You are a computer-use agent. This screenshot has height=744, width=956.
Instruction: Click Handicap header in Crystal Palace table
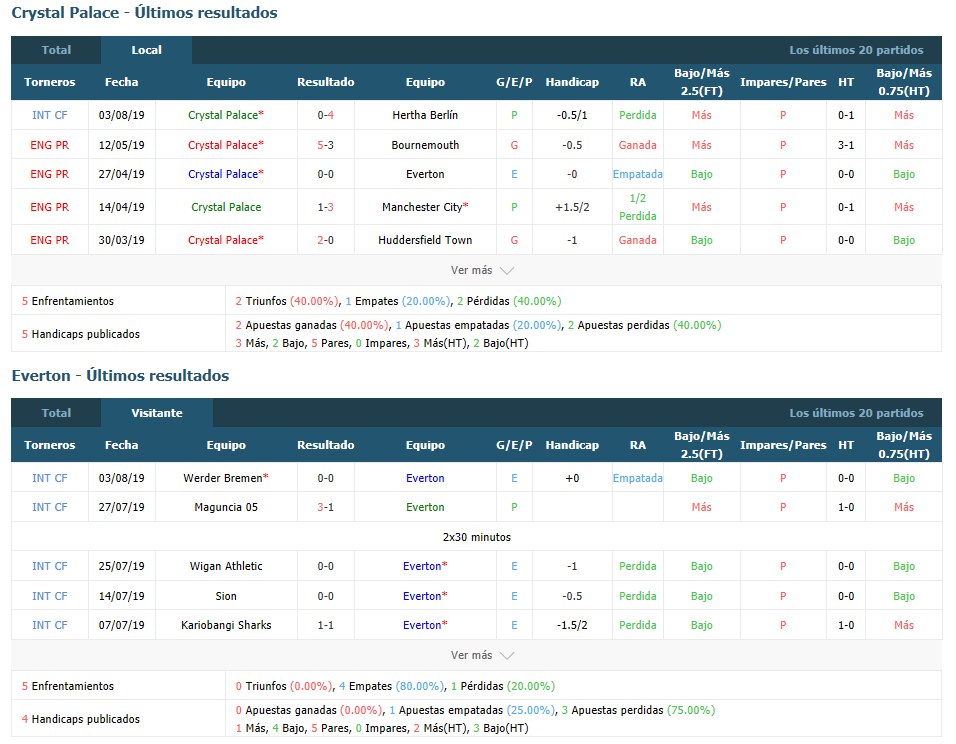click(x=572, y=82)
